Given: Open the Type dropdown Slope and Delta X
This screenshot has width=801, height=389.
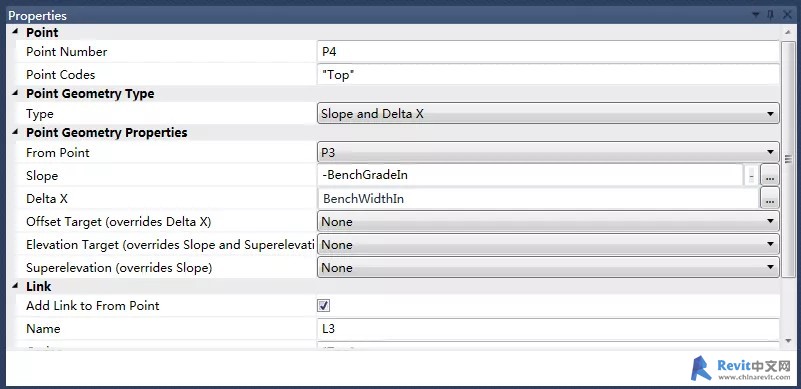Looking at the screenshot, I should 548,113.
